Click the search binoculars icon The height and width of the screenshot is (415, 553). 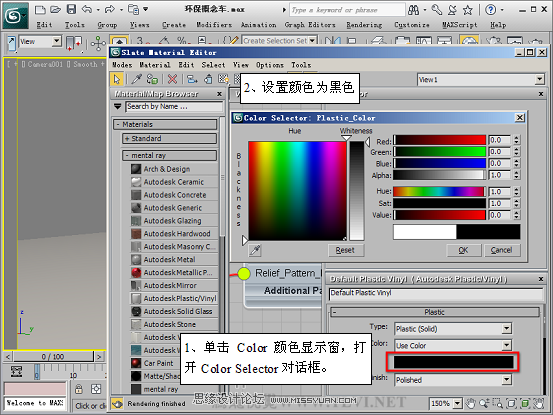point(413,10)
